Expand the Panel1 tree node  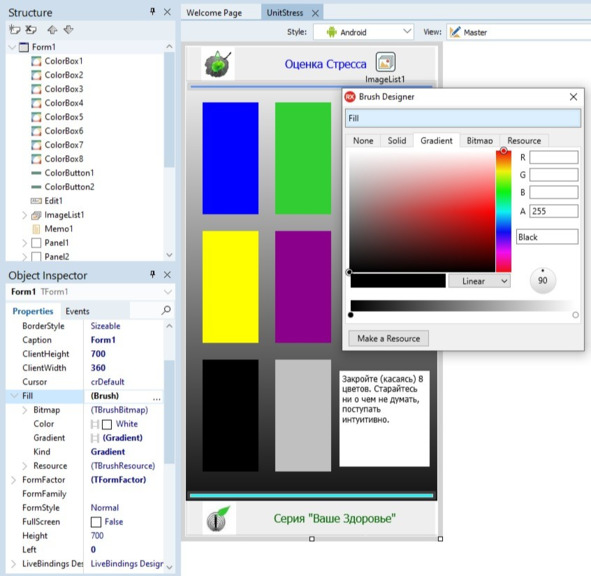24,243
